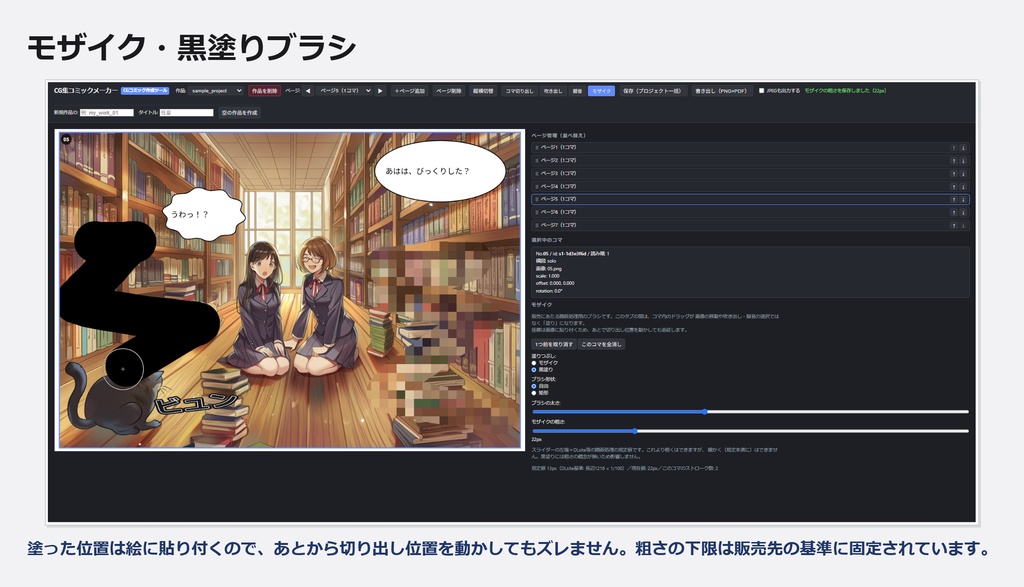The height and width of the screenshot is (587, 1024).
Task: Select ページ2 (1コマ) in page list
Action: (x=750, y=161)
